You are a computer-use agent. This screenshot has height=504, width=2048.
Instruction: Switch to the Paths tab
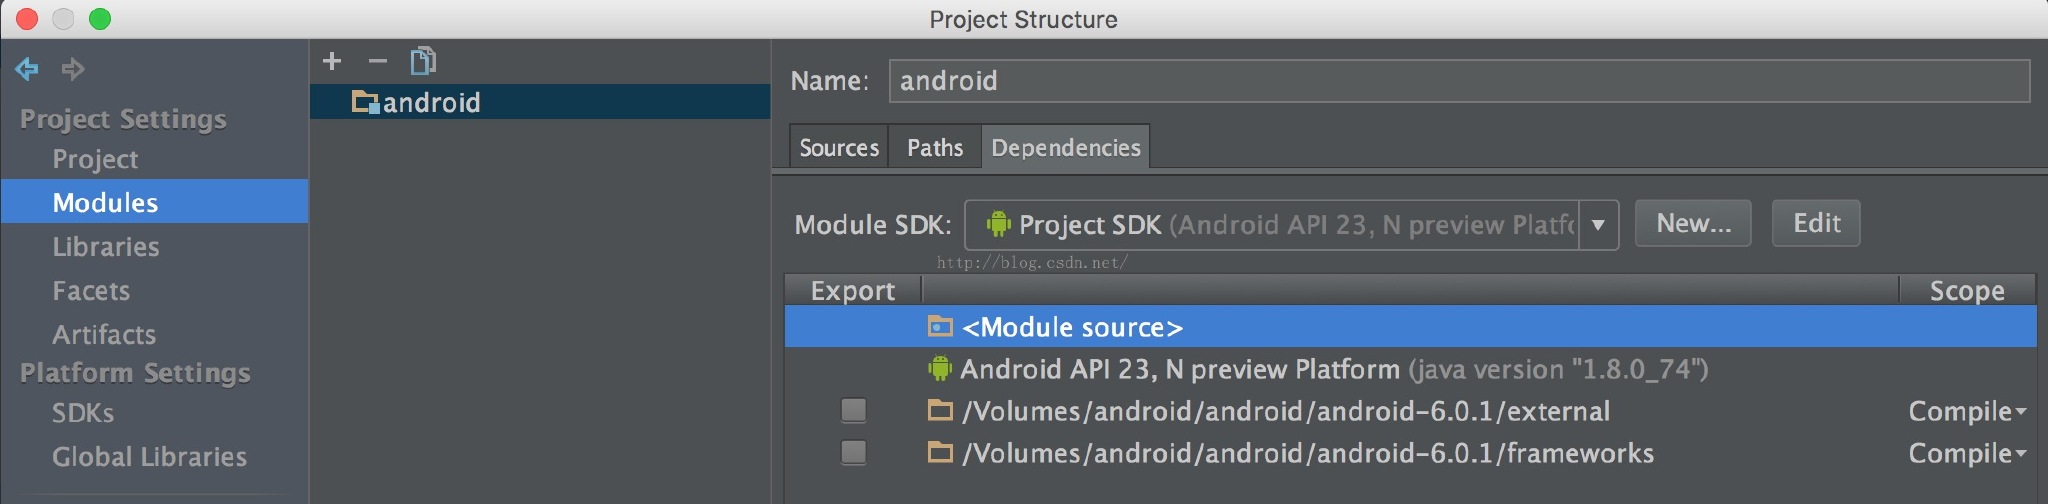pyautogui.click(x=935, y=148)
